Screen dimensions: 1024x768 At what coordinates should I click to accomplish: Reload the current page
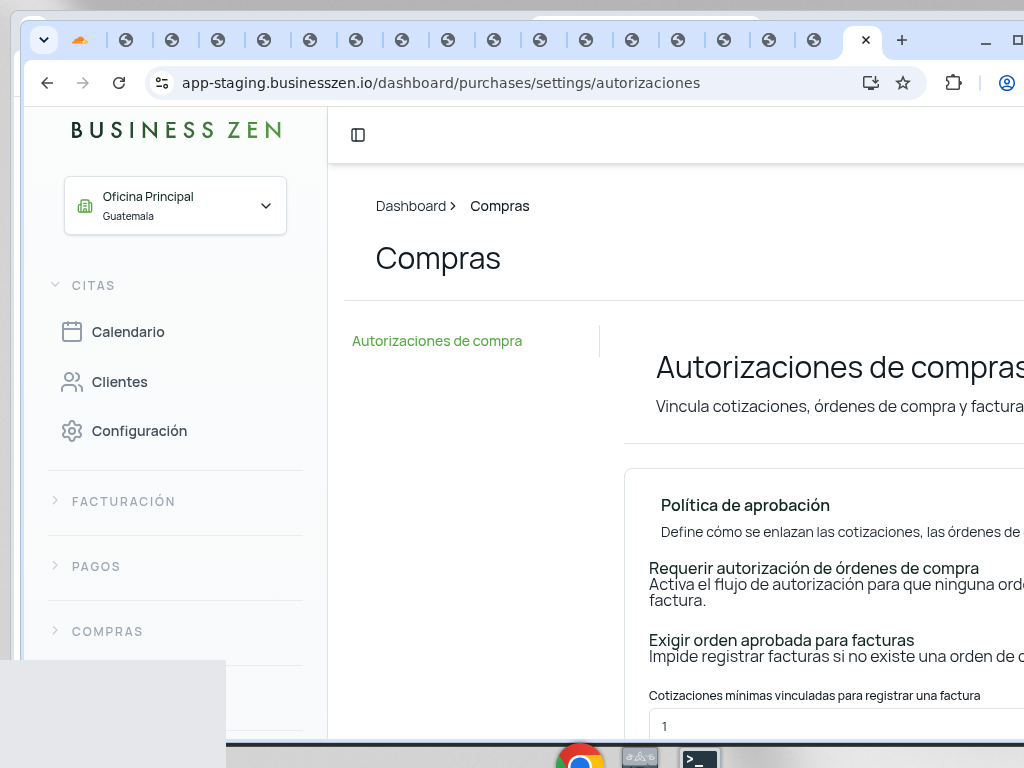click(119, 83)
